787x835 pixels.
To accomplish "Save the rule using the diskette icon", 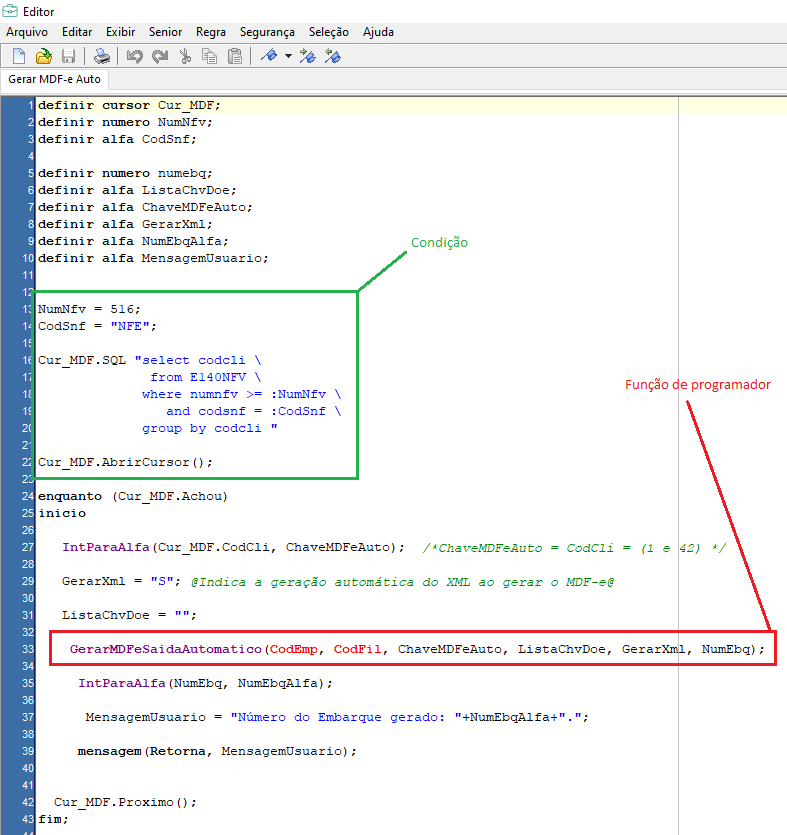I will click(69, 56).
